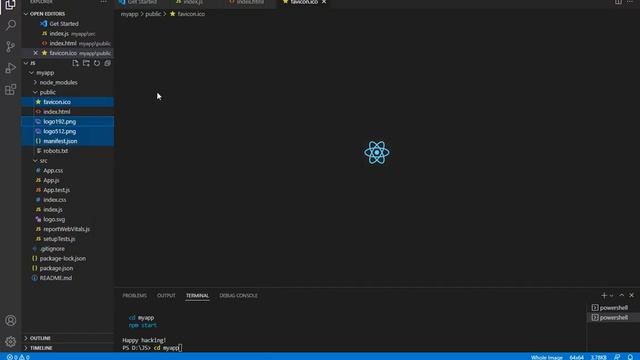Open index.html in Open Editors list
The width and height of the screenshot is (640, 360).
pyautogui.click(x=63, y=43)
